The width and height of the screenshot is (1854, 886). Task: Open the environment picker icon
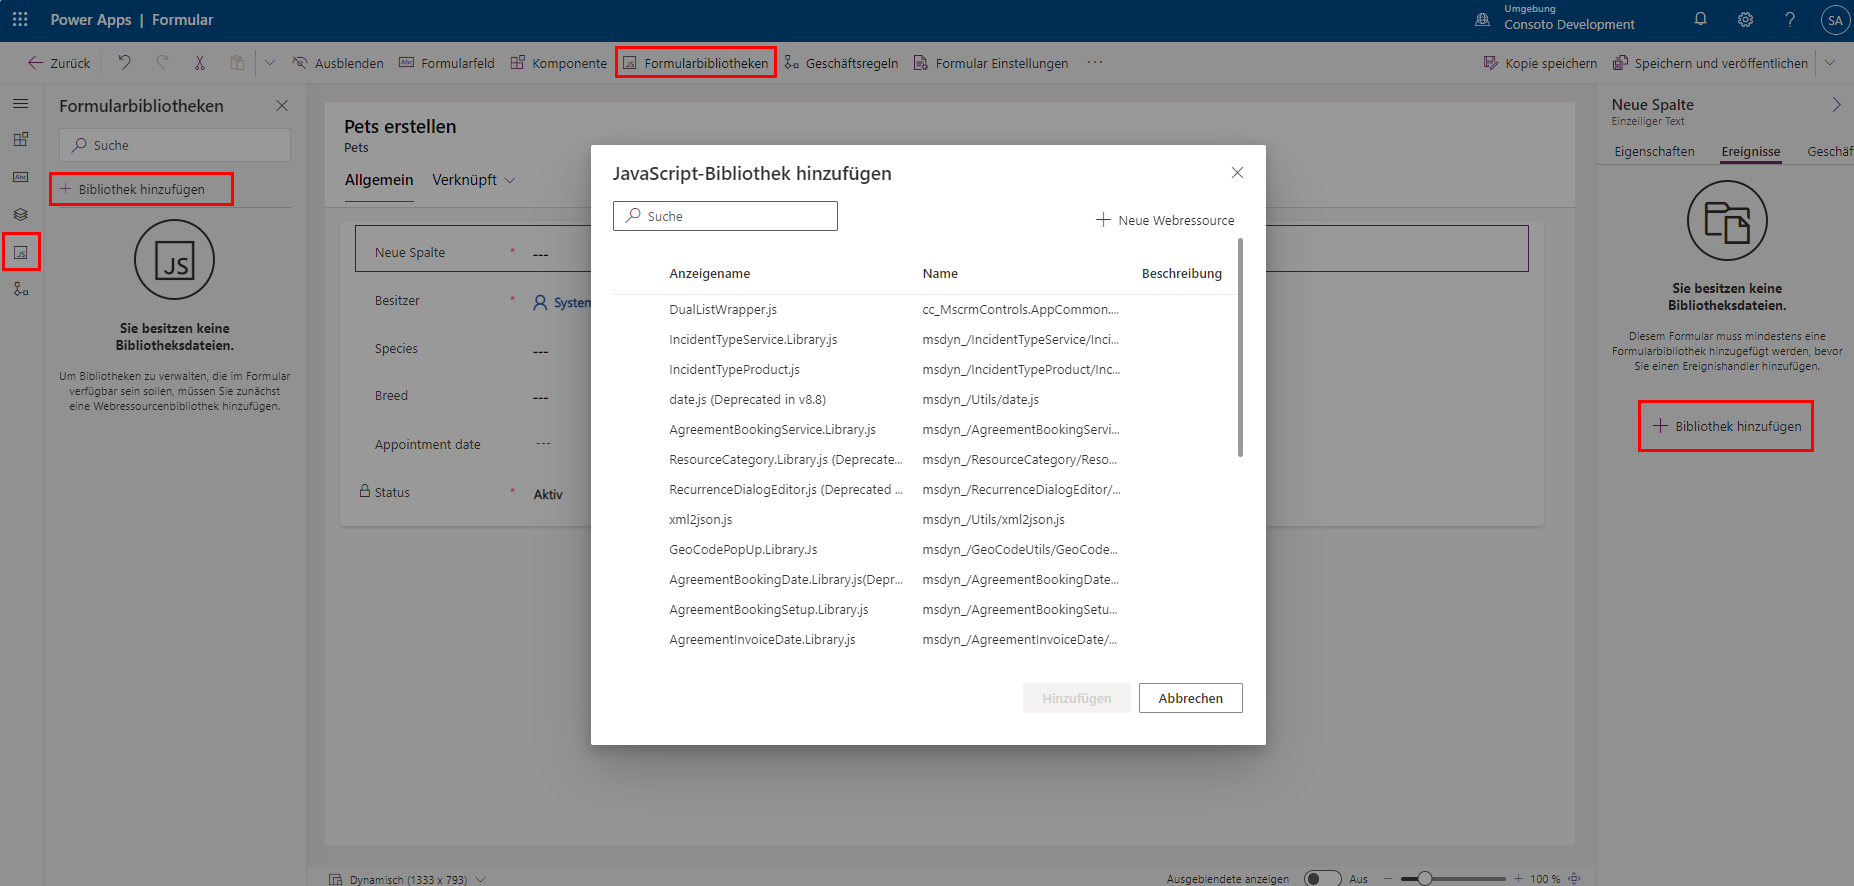[1483, 19]
